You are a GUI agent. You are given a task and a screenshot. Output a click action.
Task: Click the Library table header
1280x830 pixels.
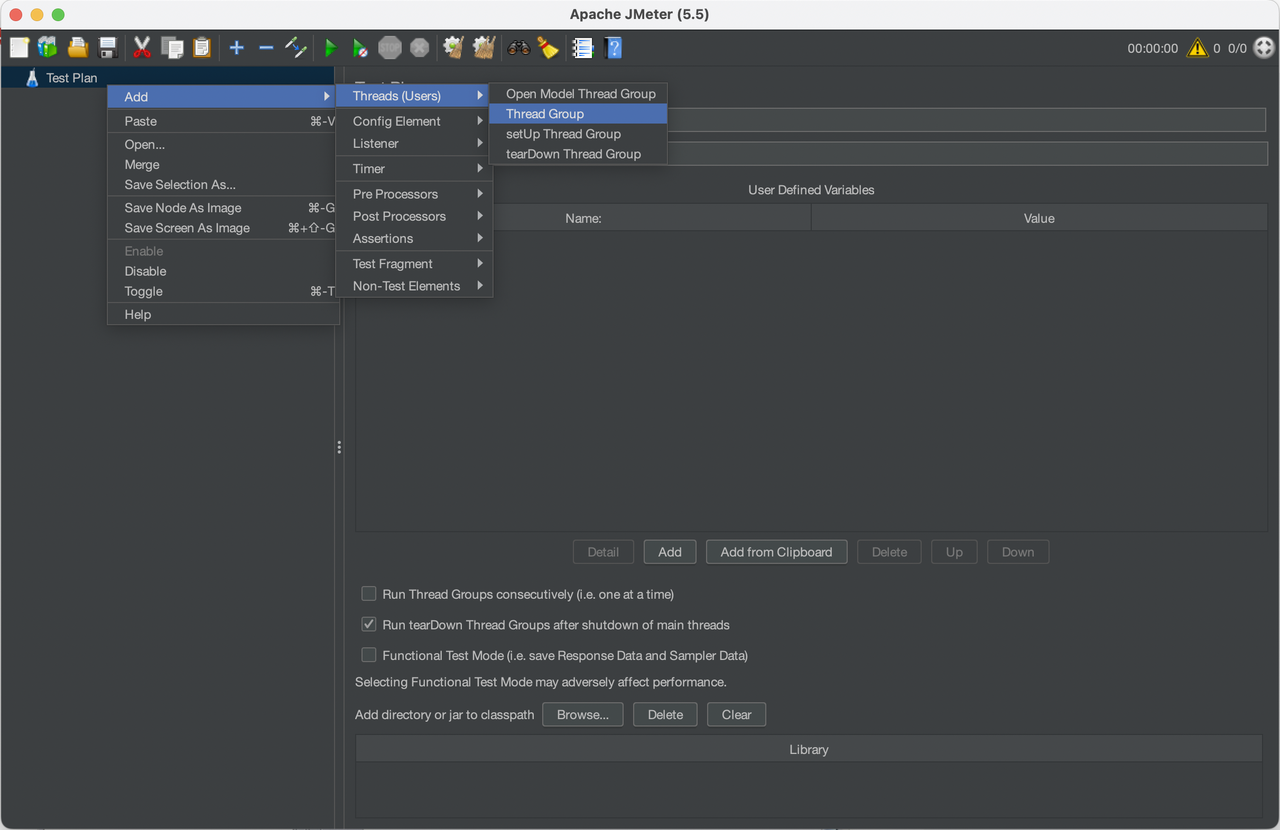(809, 749)
